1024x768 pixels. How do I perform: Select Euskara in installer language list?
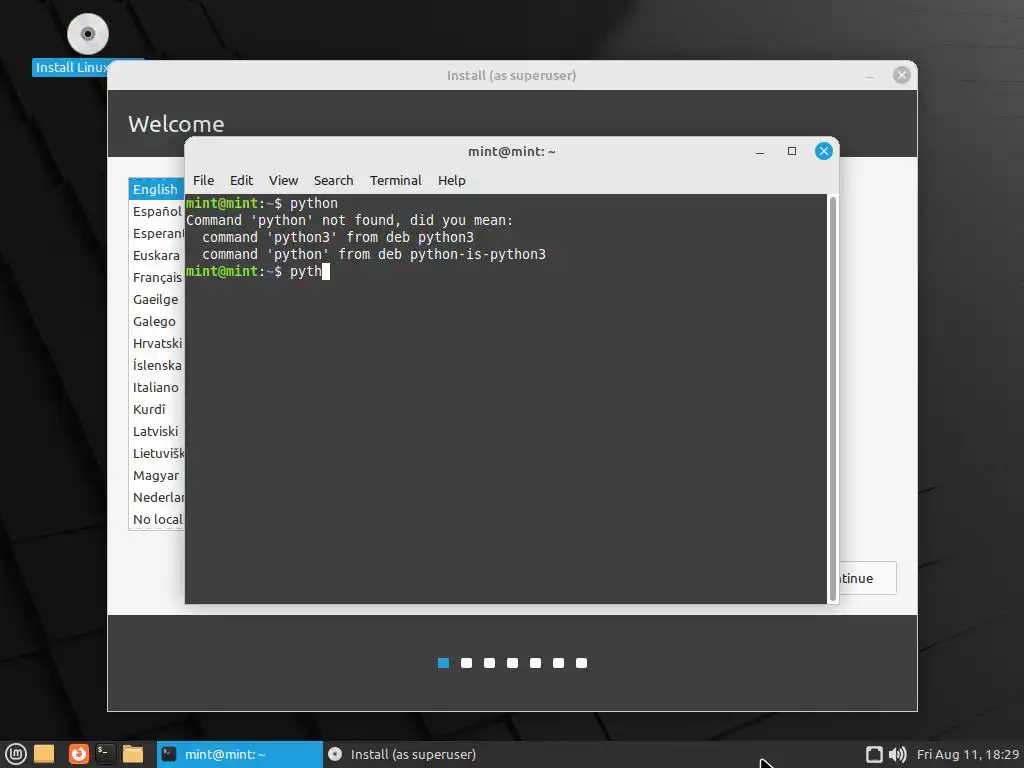click(x=156, y=255)
